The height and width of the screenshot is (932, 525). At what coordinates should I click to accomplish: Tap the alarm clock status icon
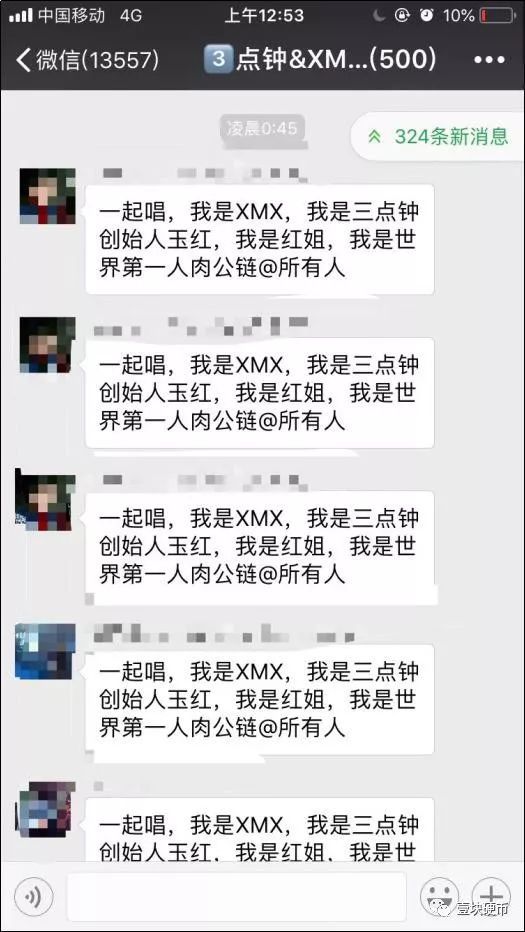click(x=427, y=15)
